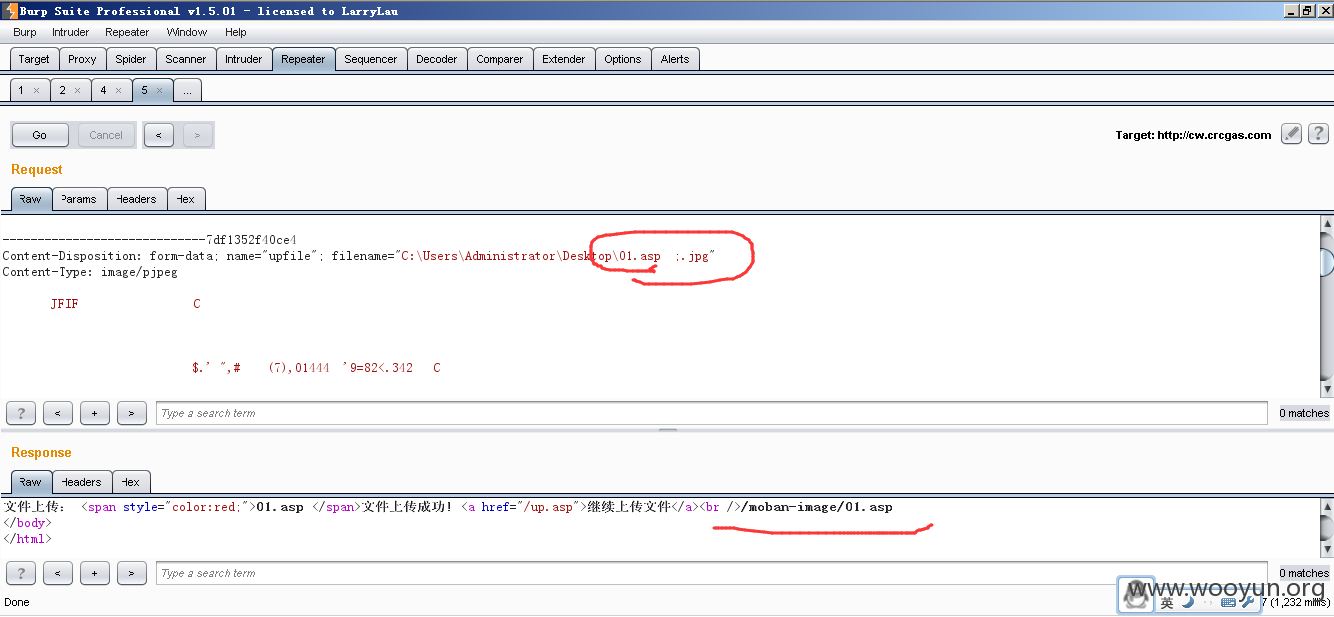The width and height of the screenshot is (1334, 617).
Task: Open request search options plus button
Action: tap(95, 413)
